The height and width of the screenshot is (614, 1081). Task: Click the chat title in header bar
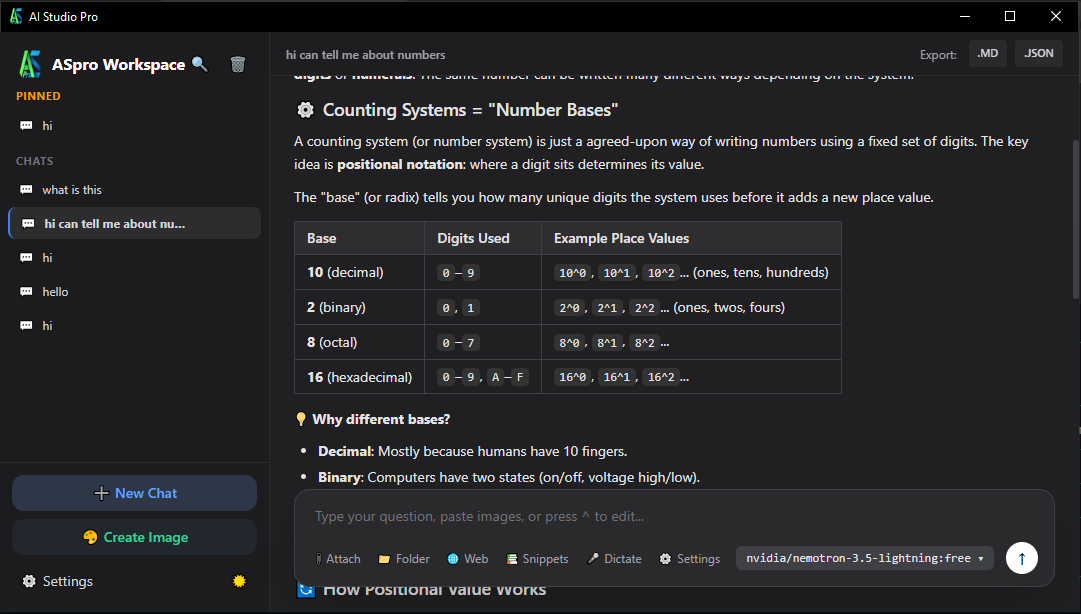(365, 54)
